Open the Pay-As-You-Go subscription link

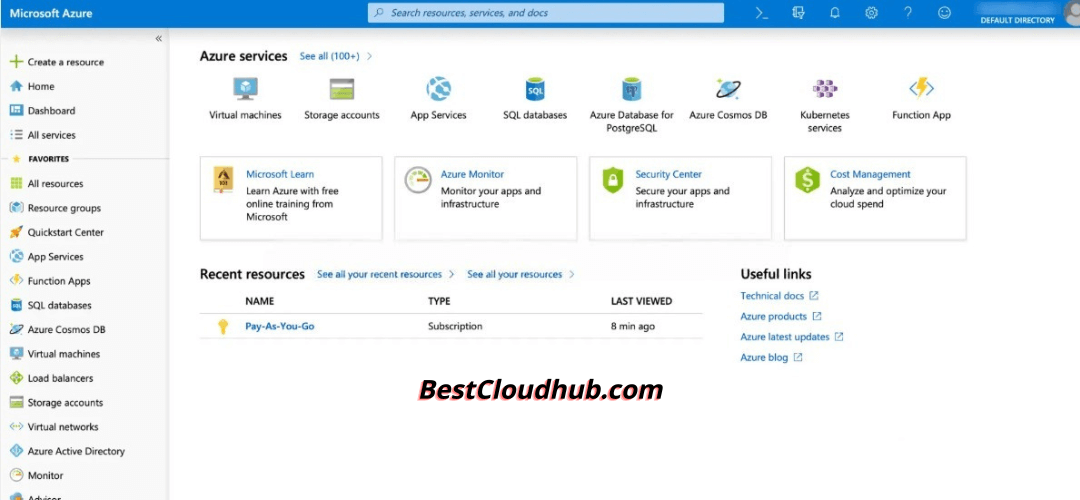point(280,326)
